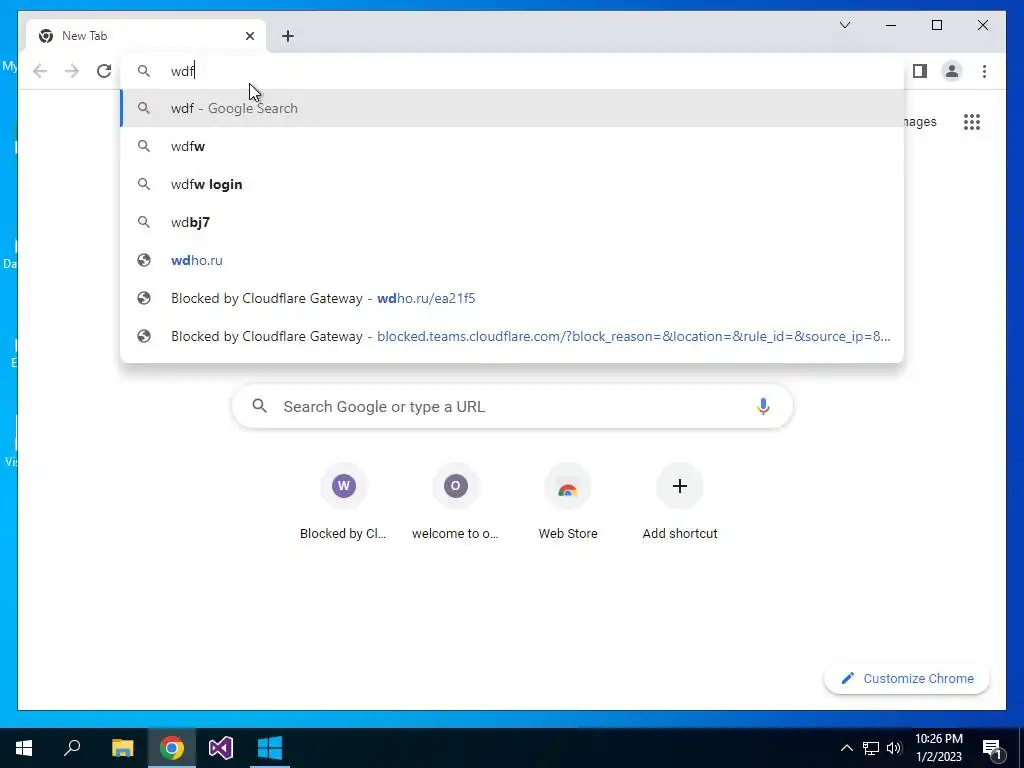Open the Web Store shortcut

568,503
